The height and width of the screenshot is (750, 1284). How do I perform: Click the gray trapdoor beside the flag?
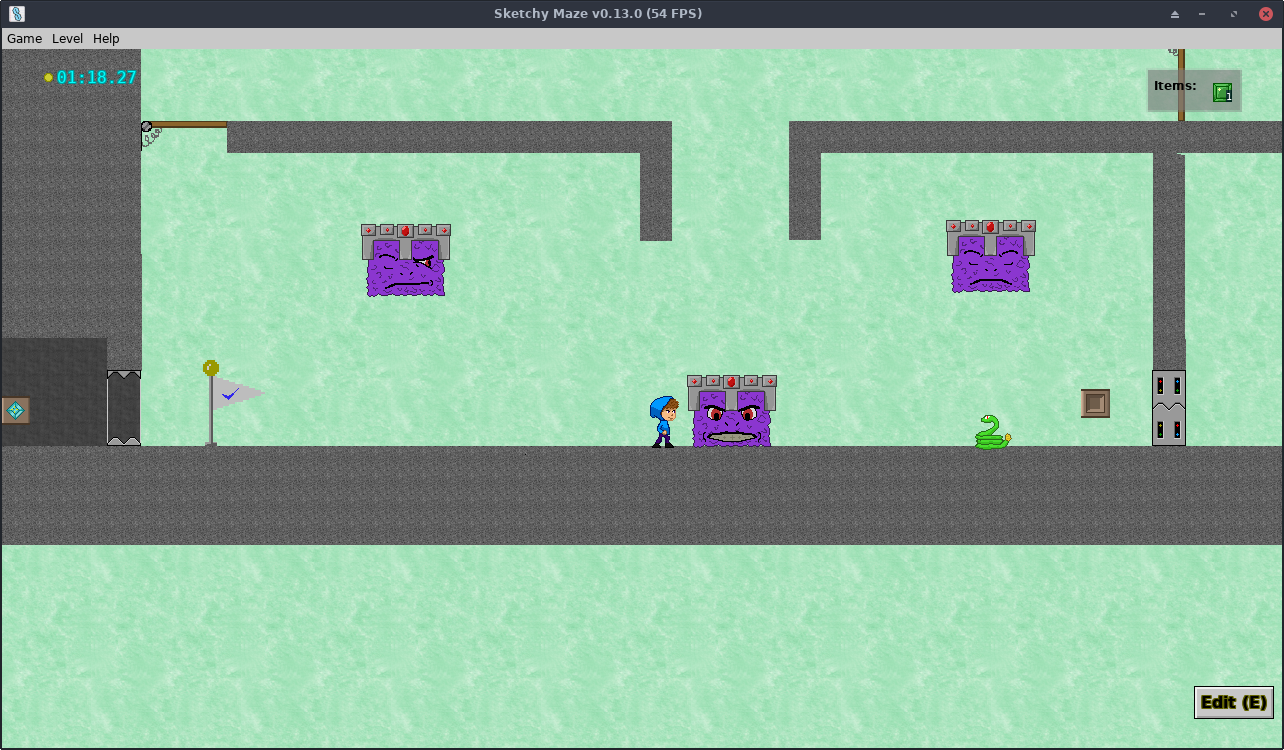click(124, 408)
